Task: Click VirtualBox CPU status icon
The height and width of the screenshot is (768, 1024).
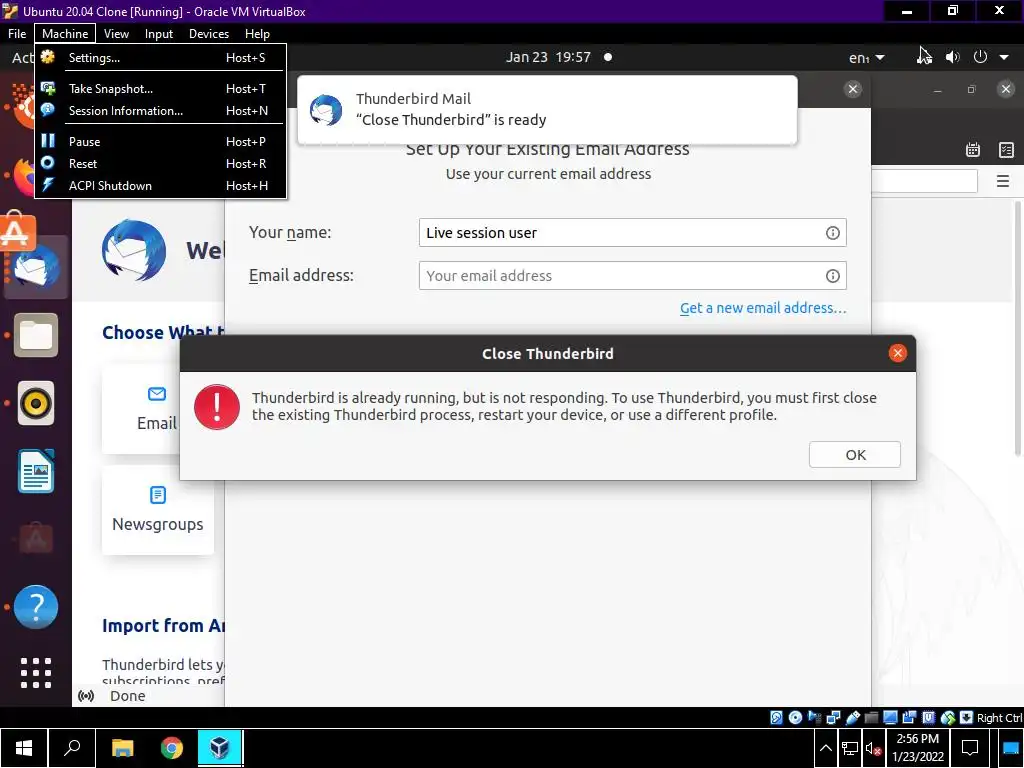Action: [928, 718]
